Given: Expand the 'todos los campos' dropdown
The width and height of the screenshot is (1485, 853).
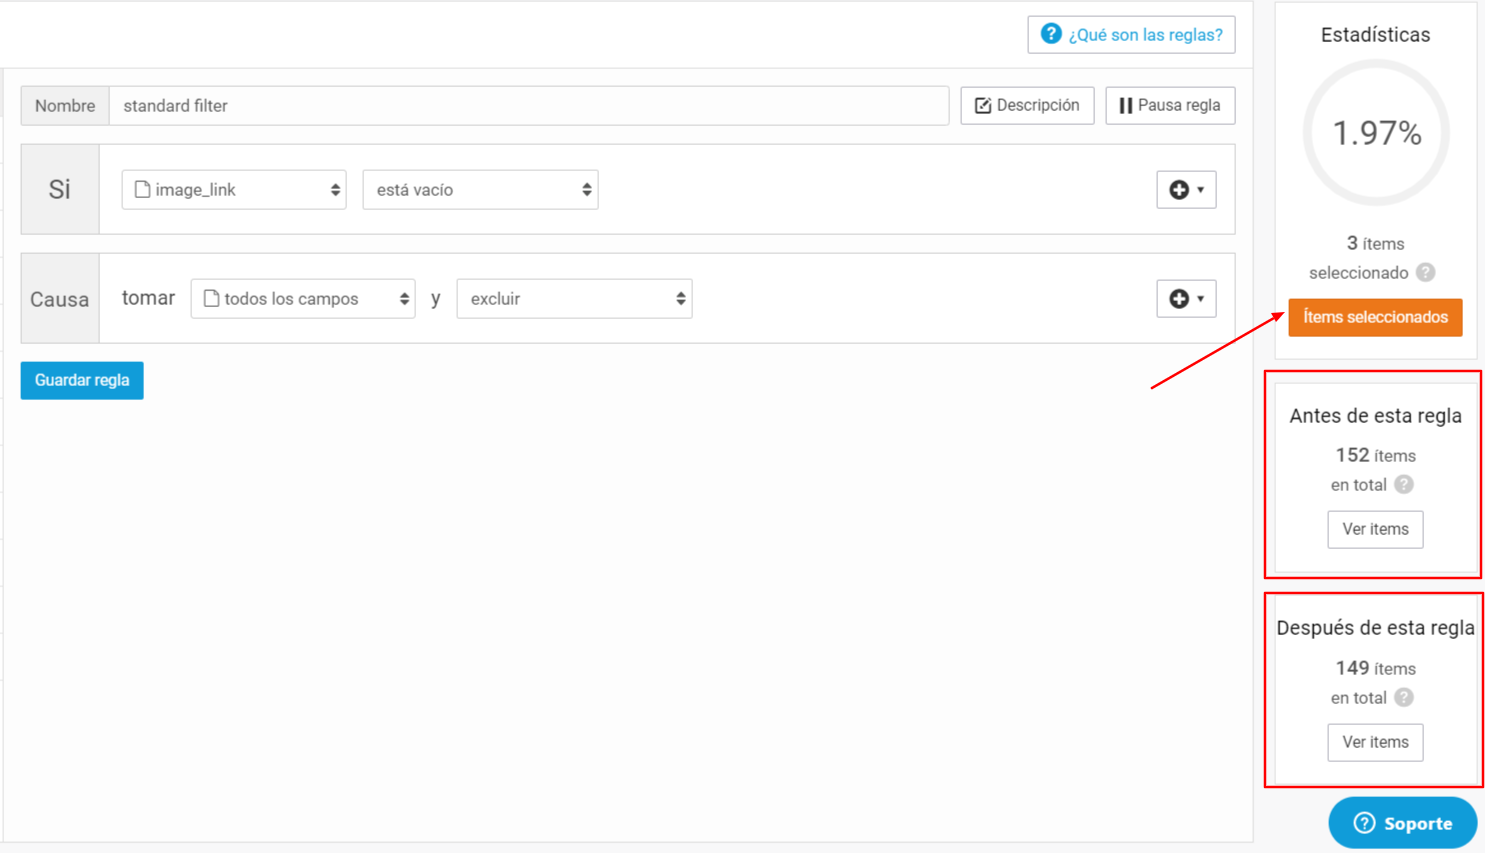Looking at the screenshot, I should 303,299.
